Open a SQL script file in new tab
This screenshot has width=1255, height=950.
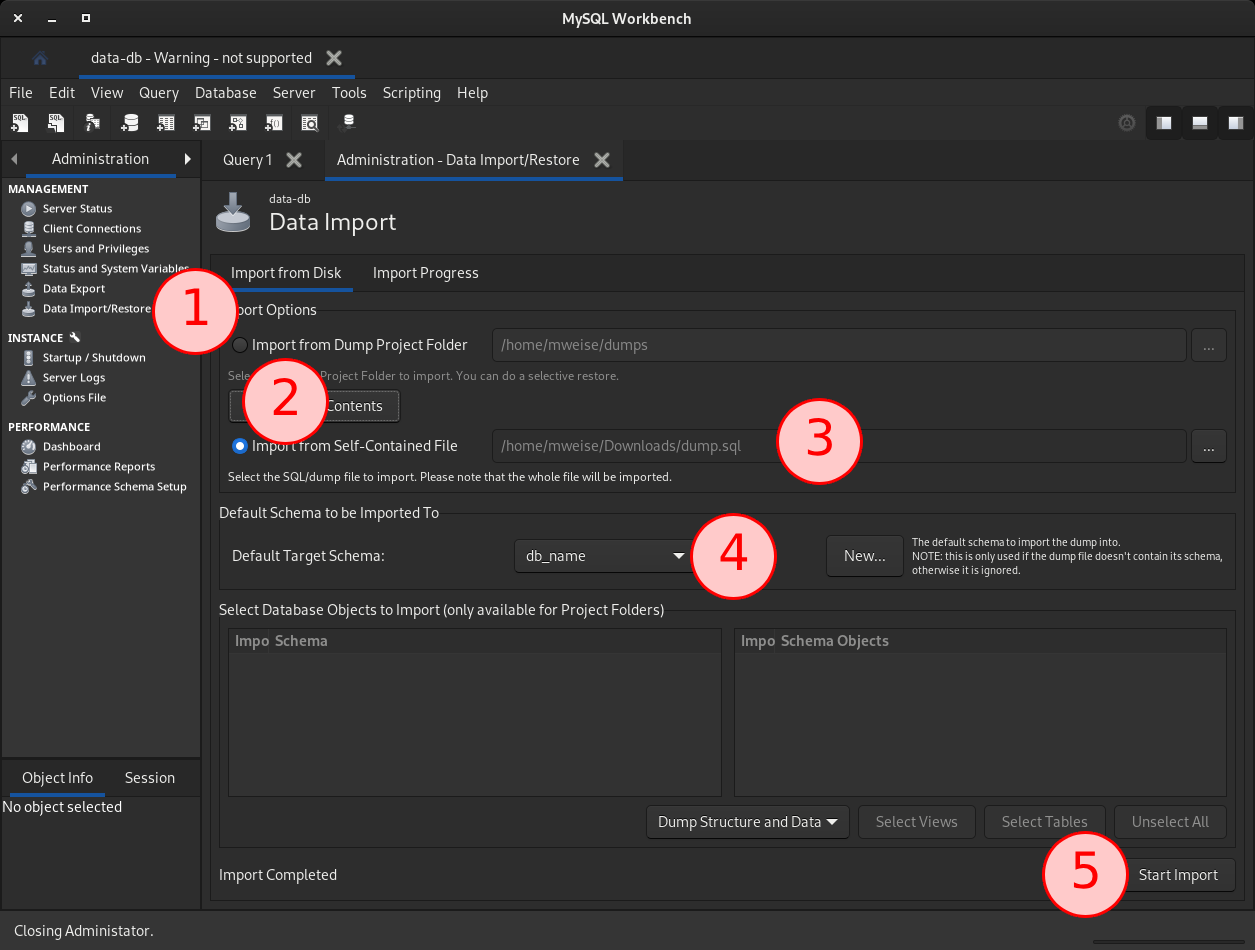coord(56,122)
